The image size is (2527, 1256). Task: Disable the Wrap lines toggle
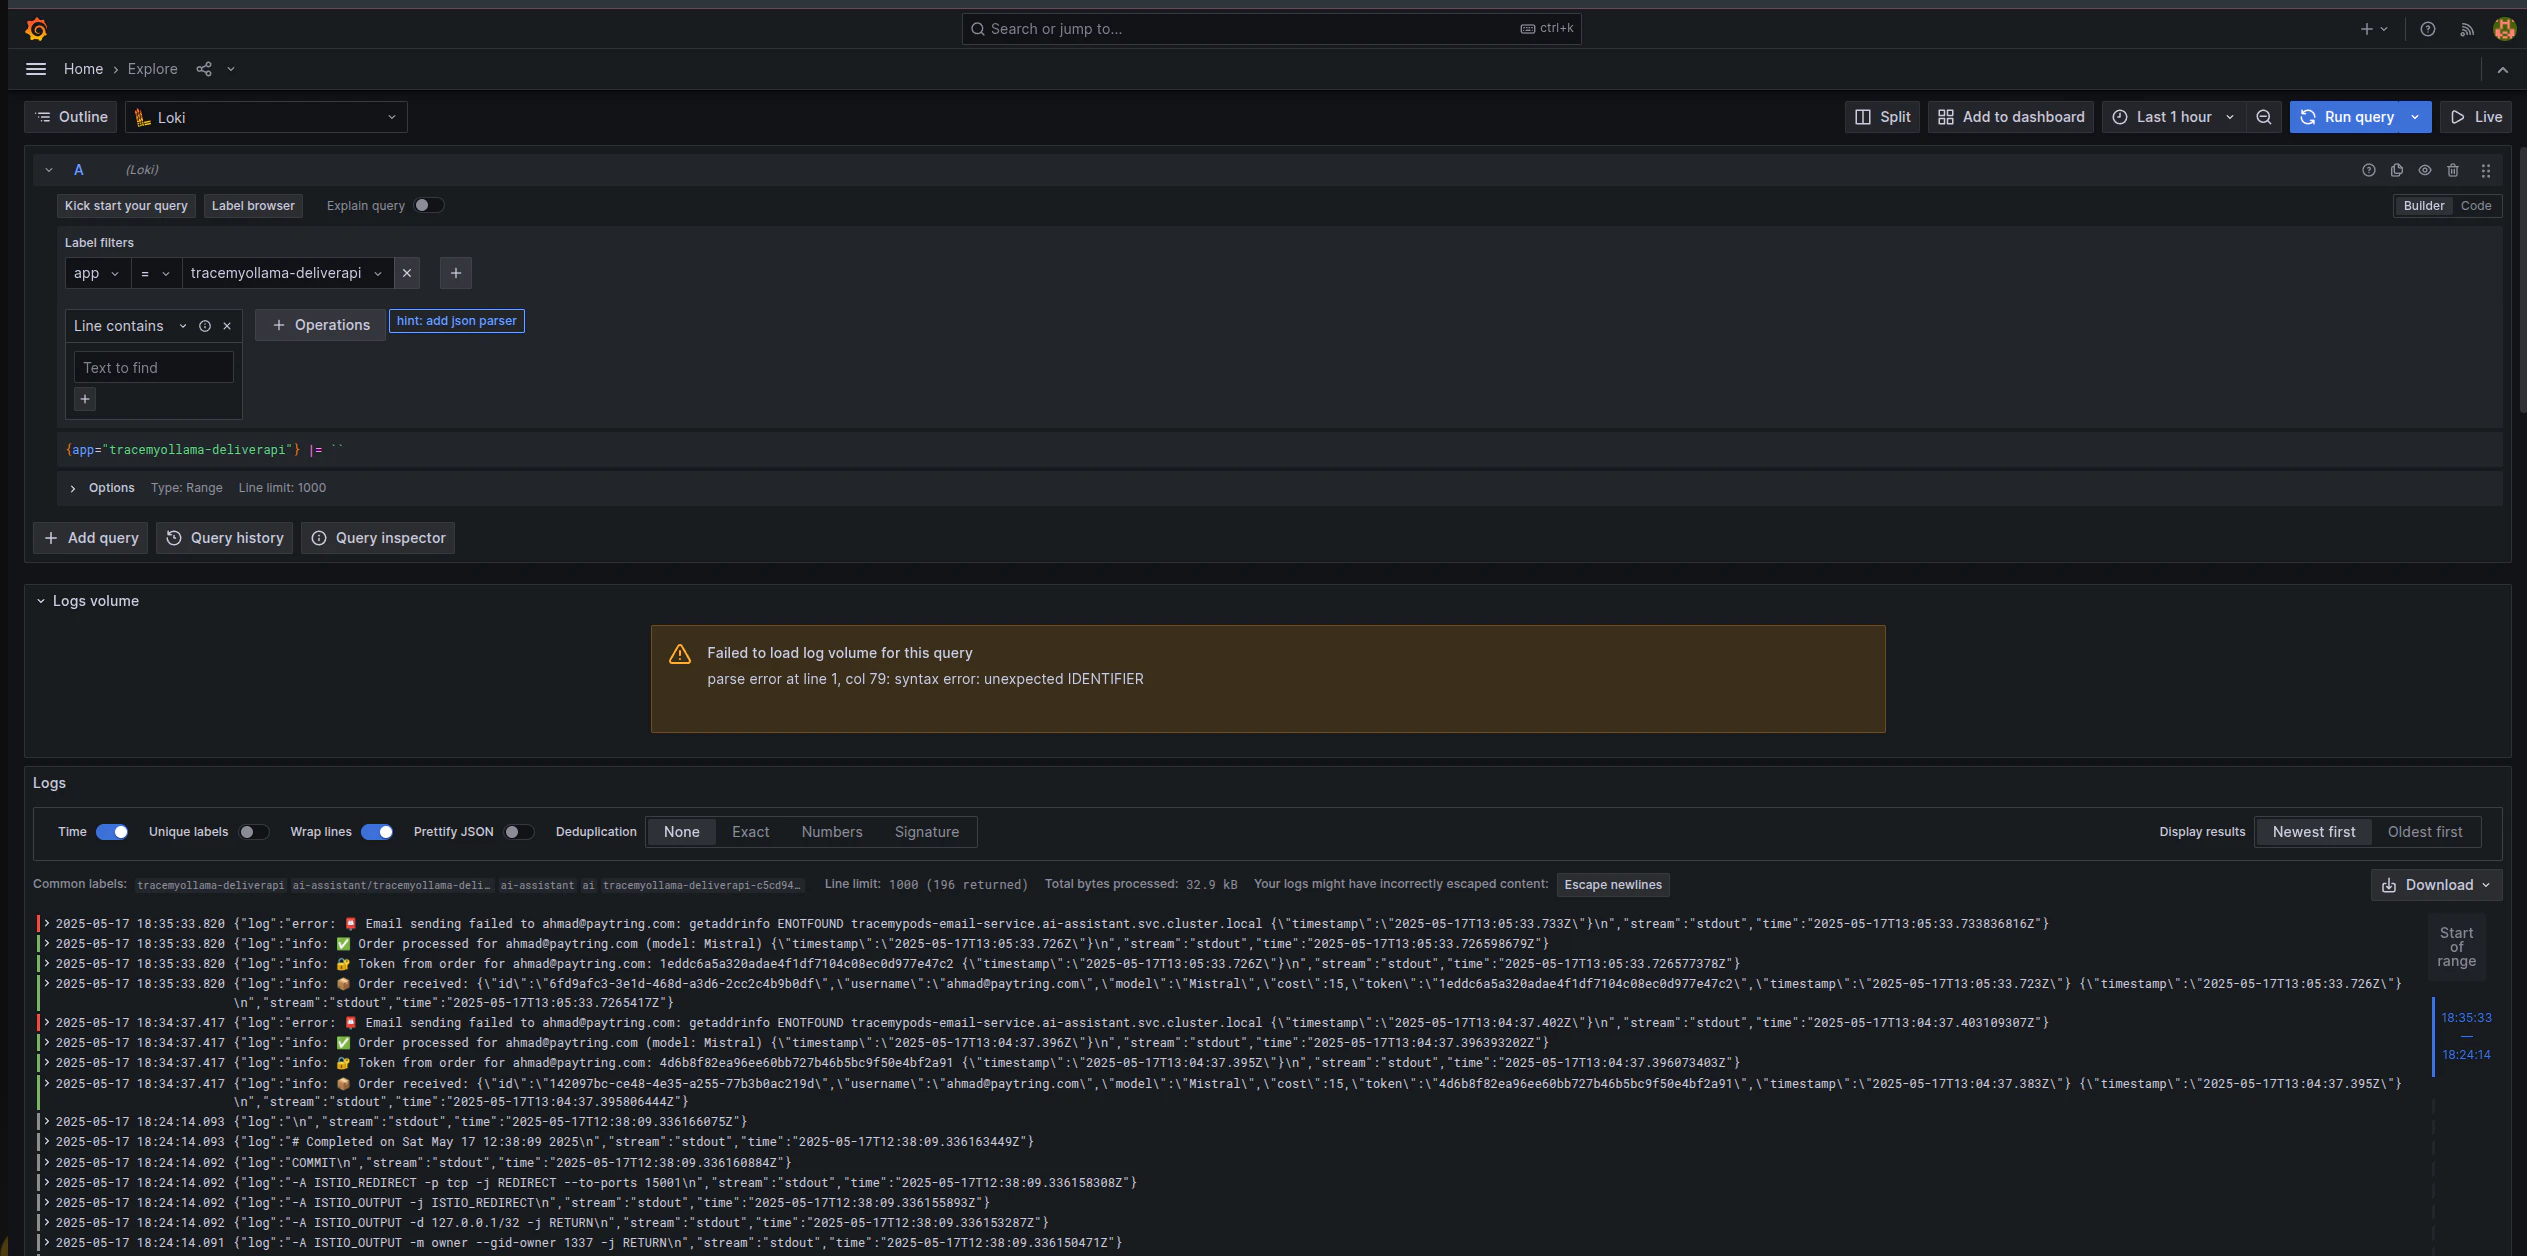(x=377, y=832)
